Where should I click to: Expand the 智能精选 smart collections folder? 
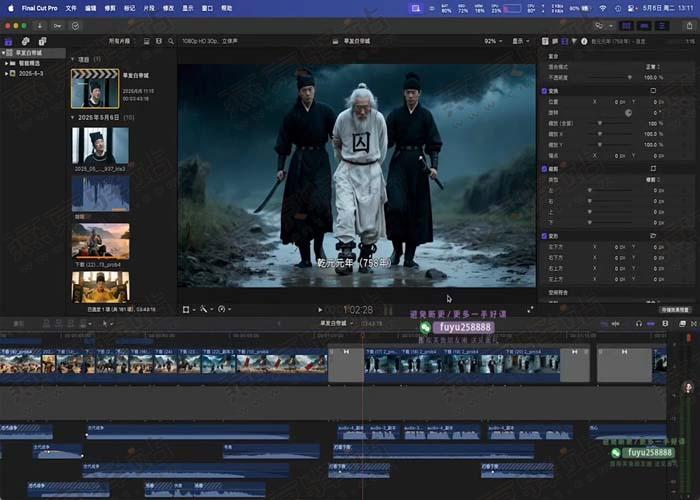tap(7, 63)
